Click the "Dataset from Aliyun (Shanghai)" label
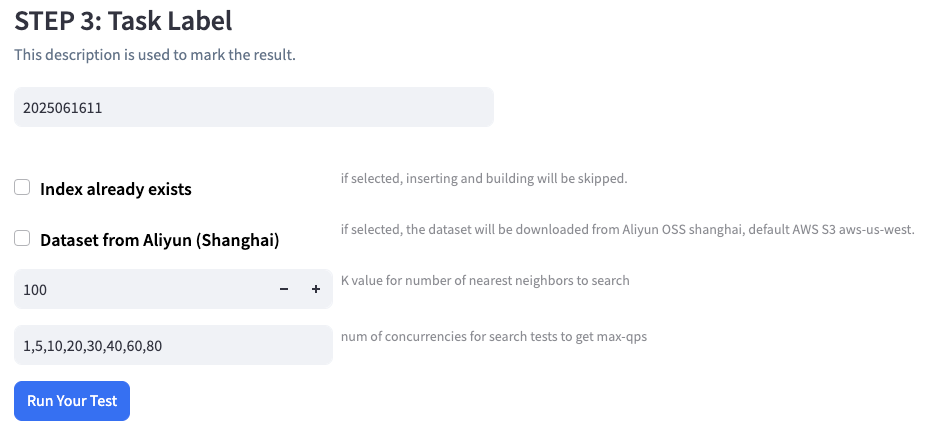Viewport: 934px width, 428px height. pyautogui.click(x=159, y=241)
